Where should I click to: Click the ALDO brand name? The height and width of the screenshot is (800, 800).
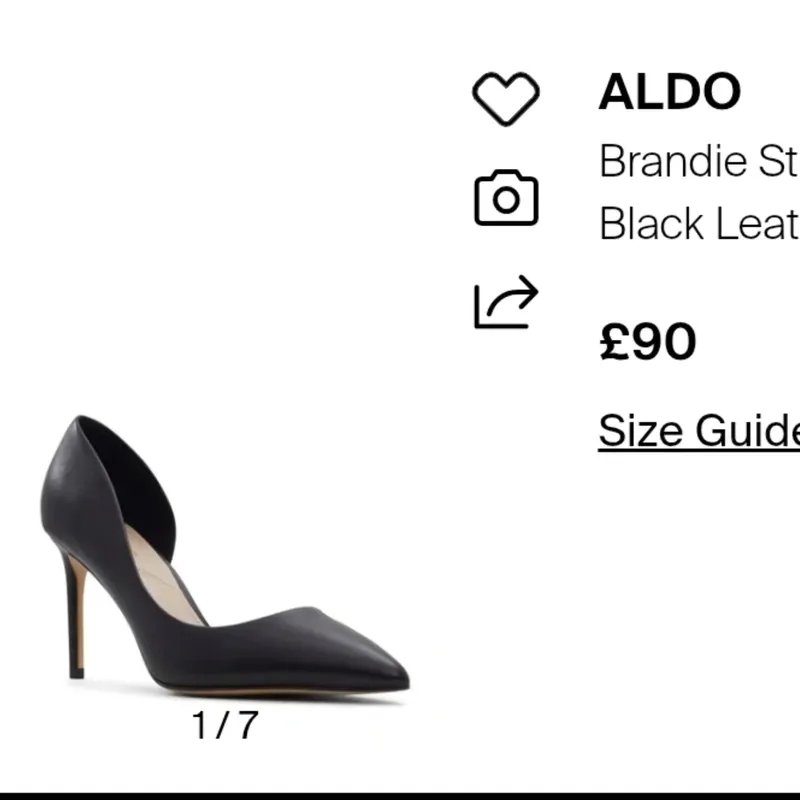point(669,92)
